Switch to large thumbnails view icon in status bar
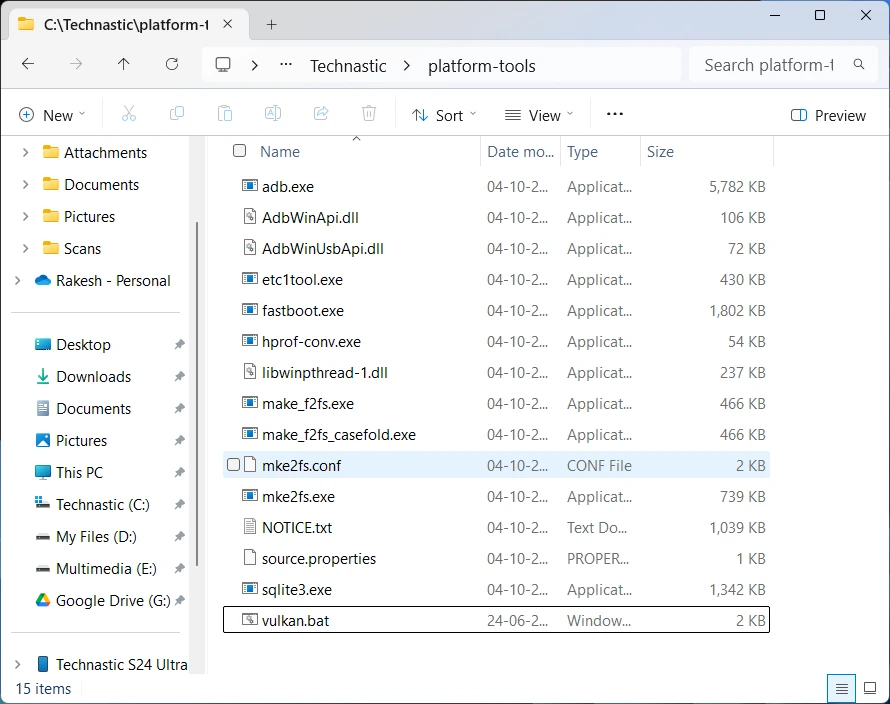The image size is (890, 704). click(870, 688)
